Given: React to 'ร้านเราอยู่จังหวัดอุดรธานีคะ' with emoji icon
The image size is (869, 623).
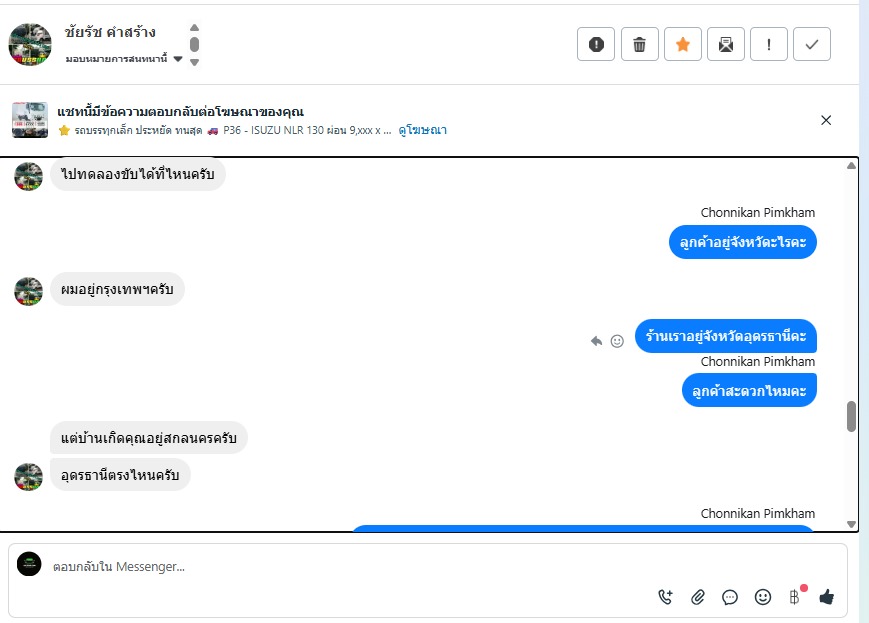Looking at the screenshot, I should tap(617, 341).
